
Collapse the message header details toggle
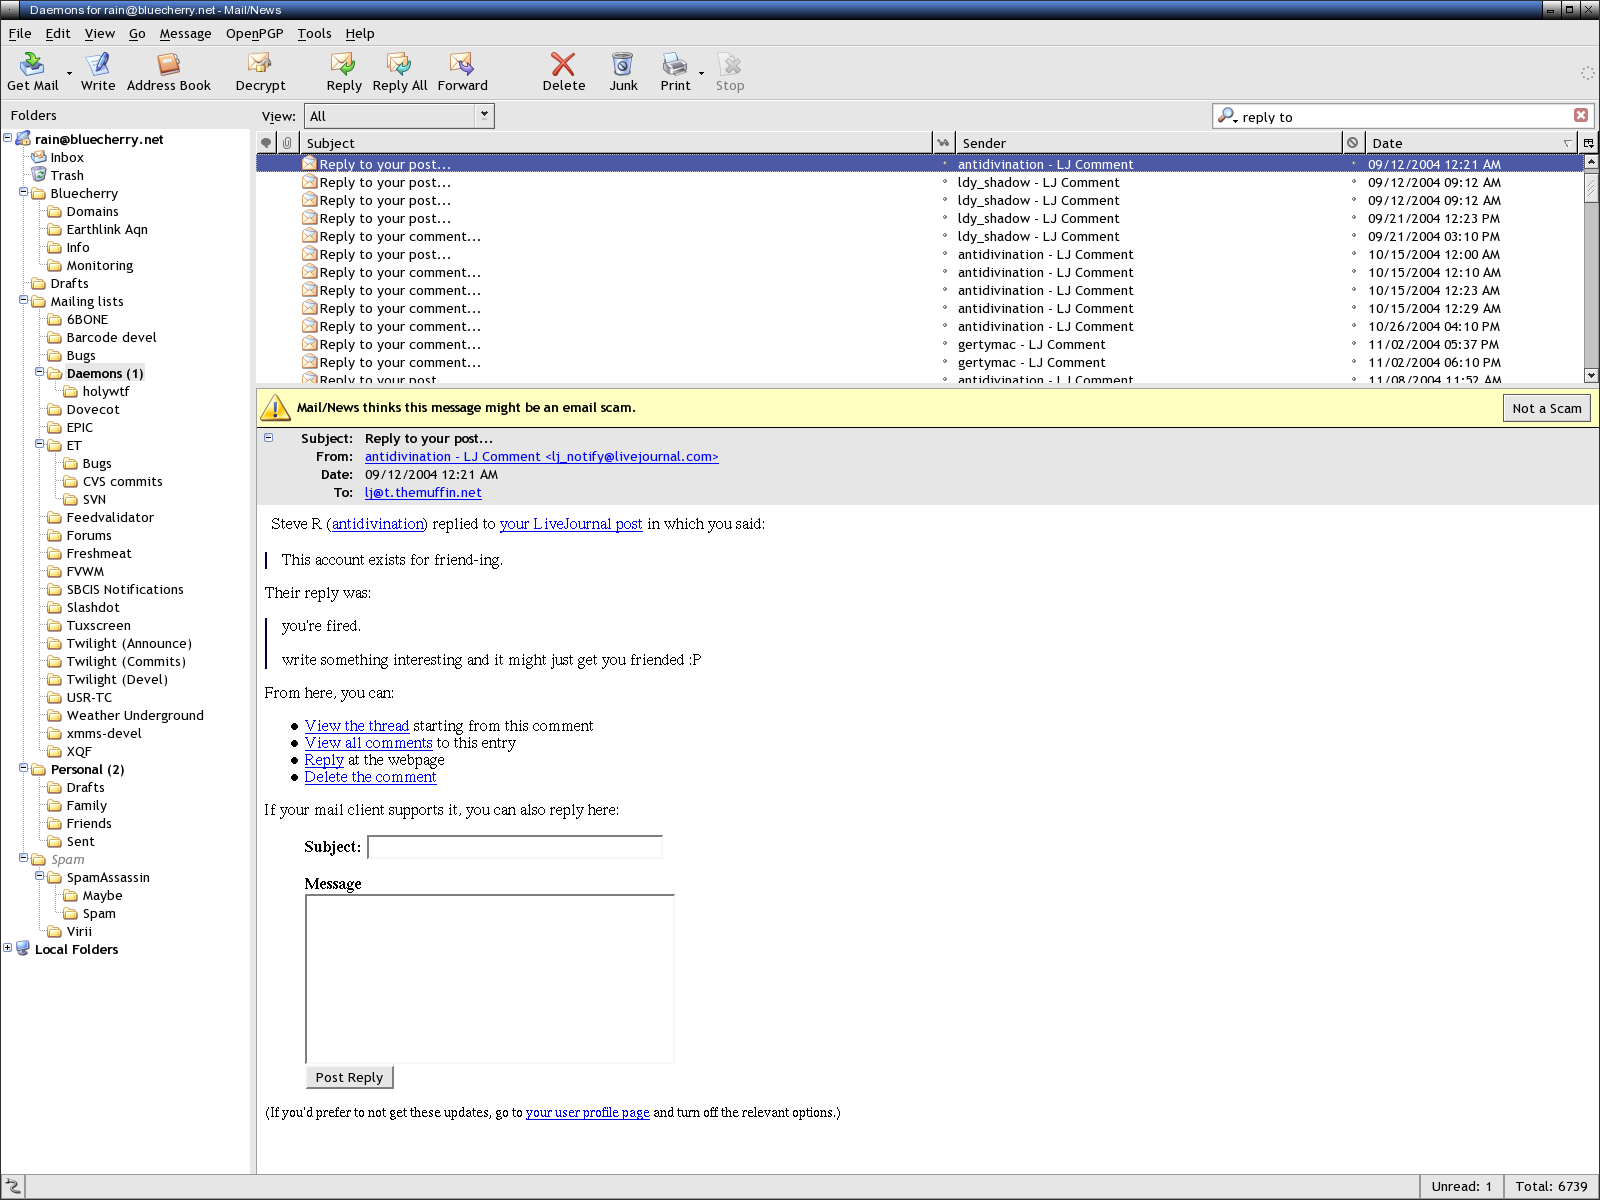[268, 437]
